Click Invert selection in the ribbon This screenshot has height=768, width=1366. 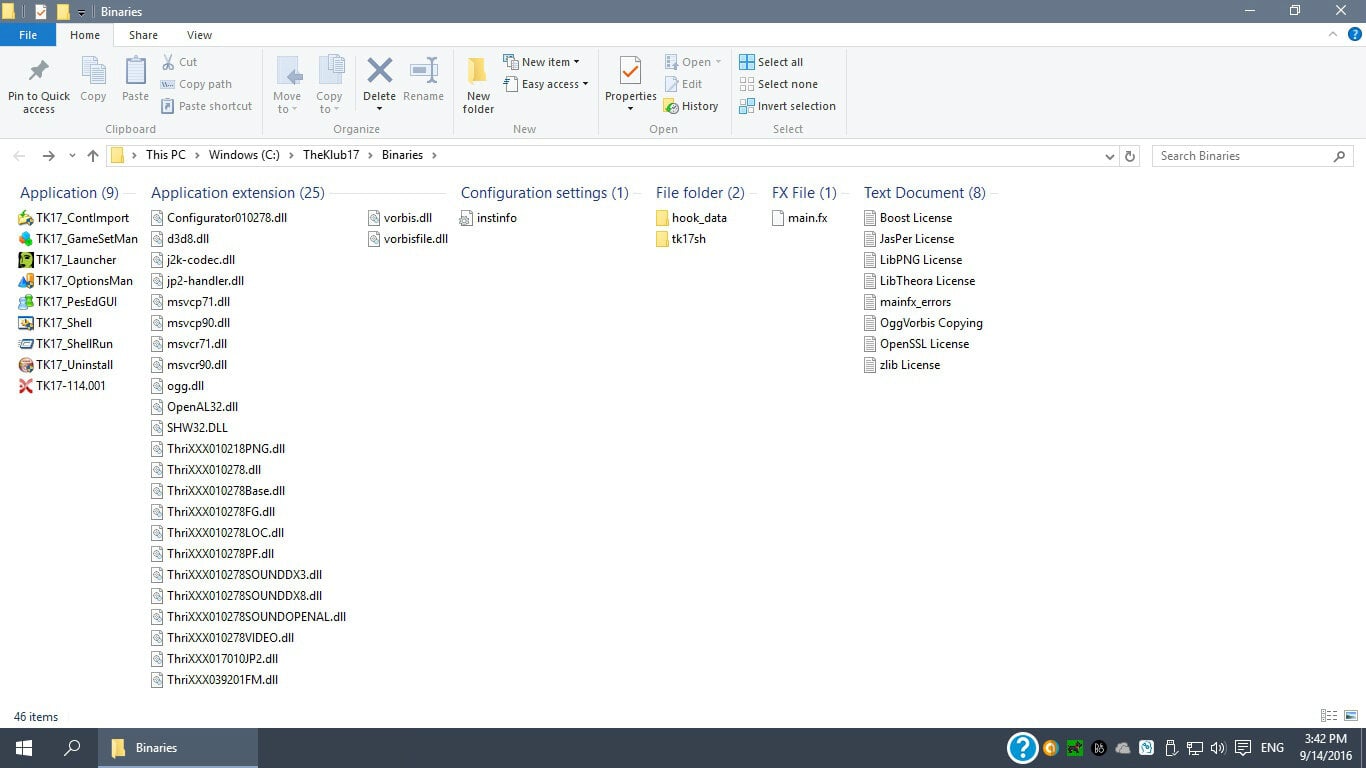pos(787,106)
